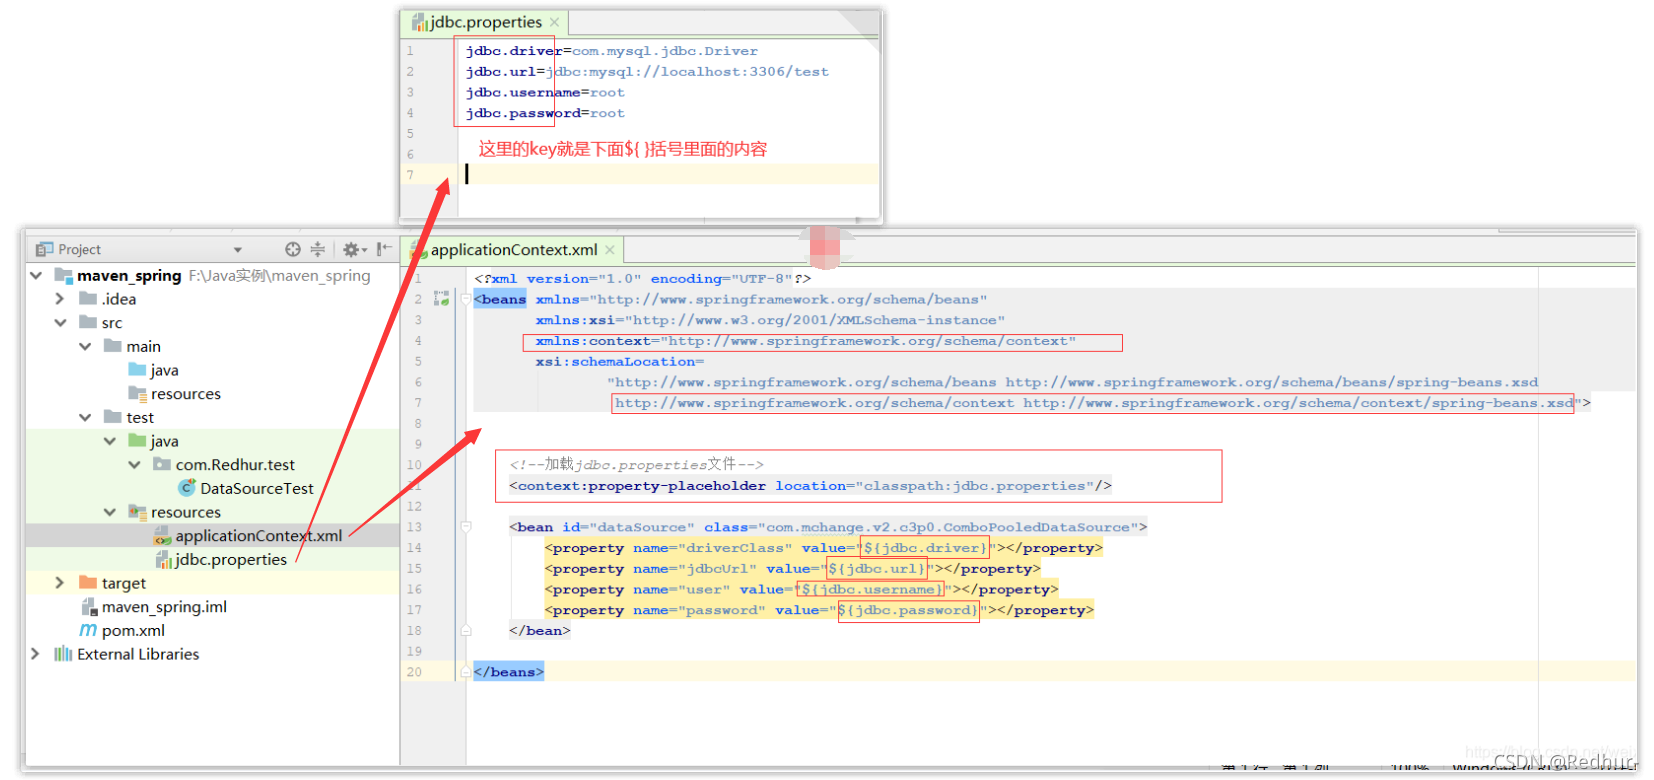Collapse the com.Redhur.test package
This screenshot has width=1654, height=780.
134,464
